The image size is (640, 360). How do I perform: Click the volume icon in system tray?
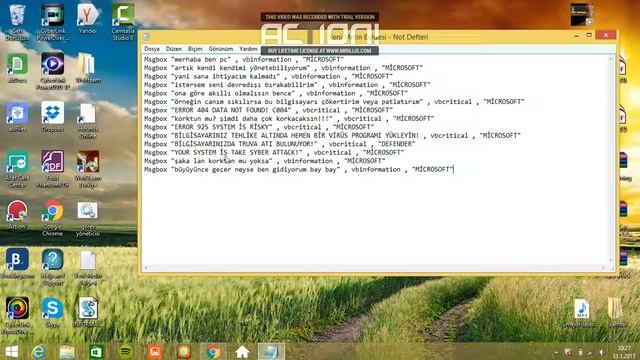pos(602,352)
